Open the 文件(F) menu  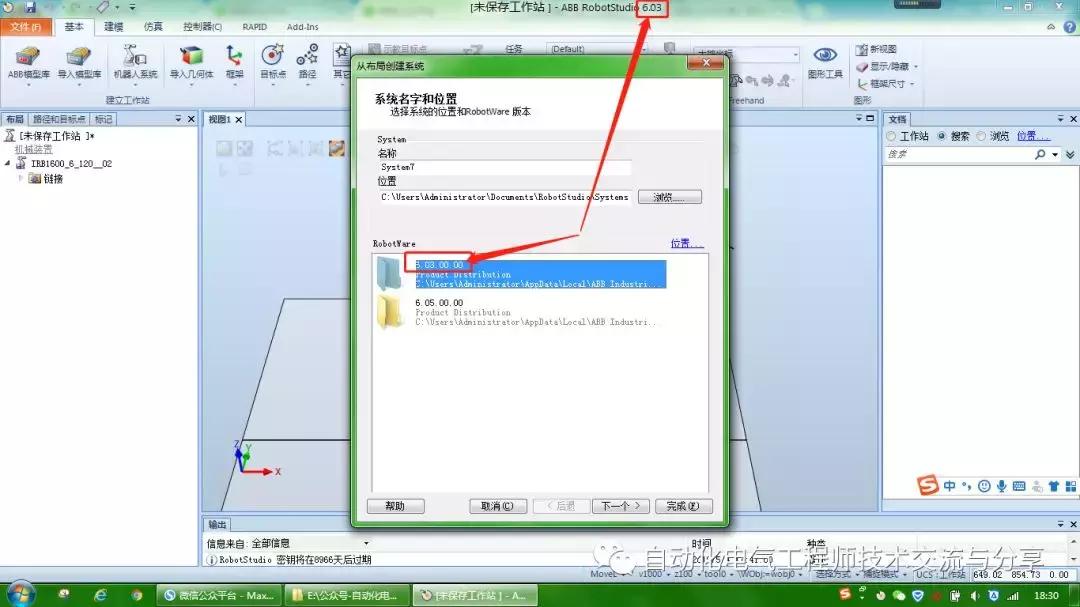coord(23,26)
